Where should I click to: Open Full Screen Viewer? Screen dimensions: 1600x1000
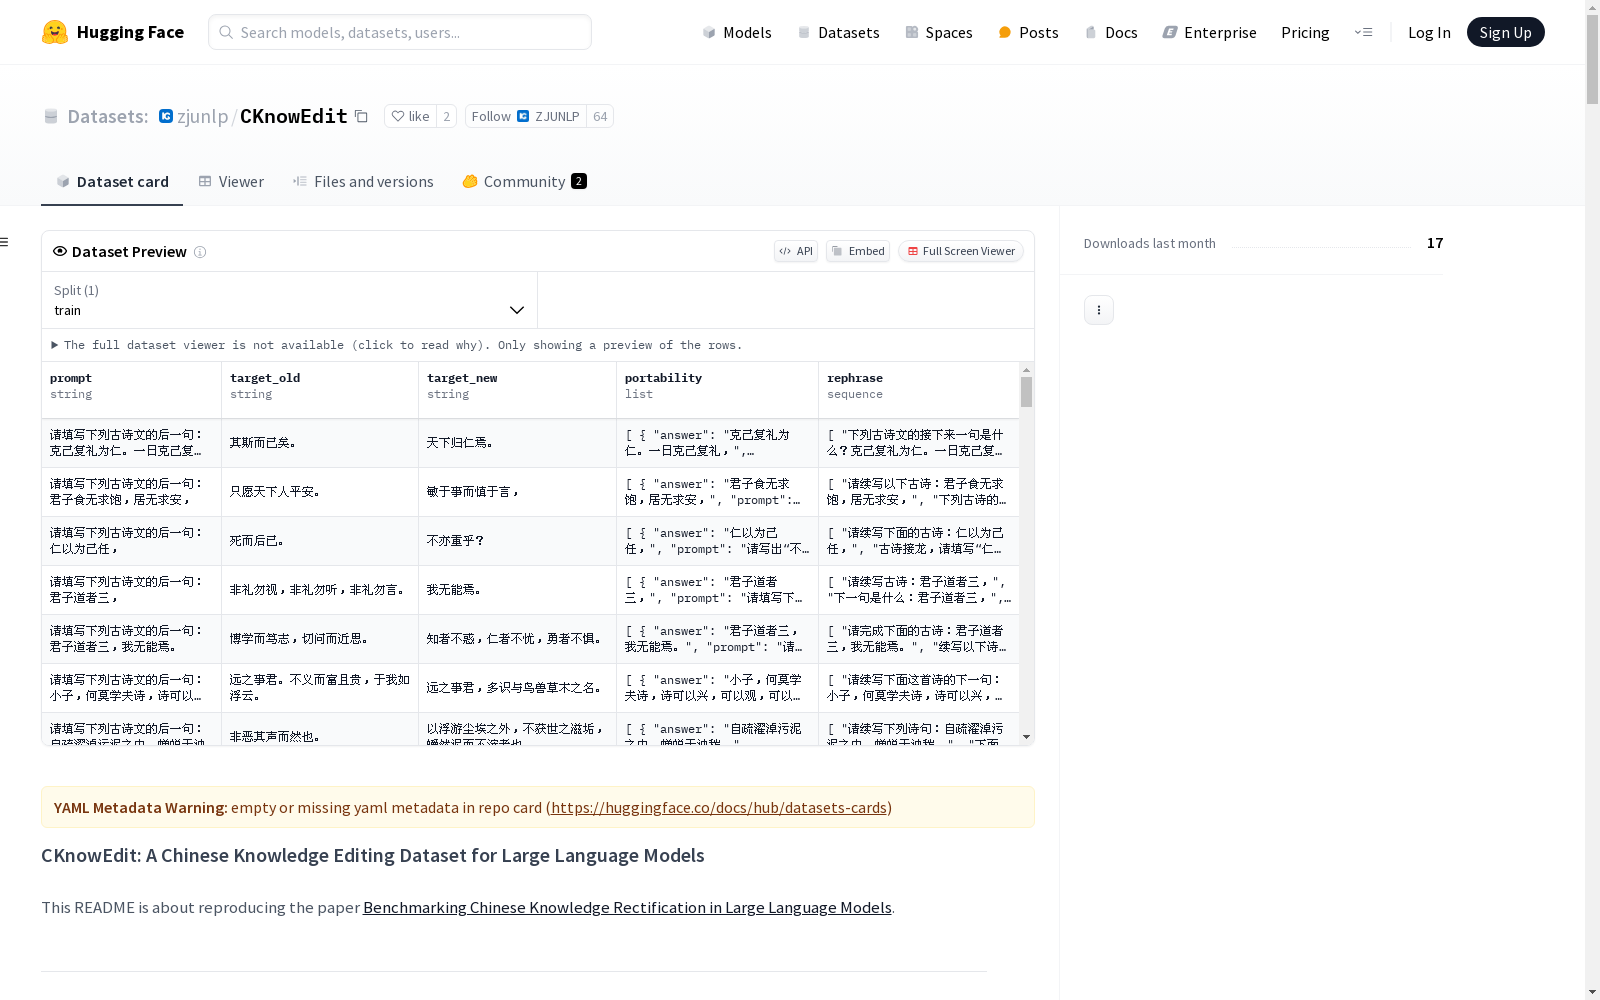click(x=961, y=251)
